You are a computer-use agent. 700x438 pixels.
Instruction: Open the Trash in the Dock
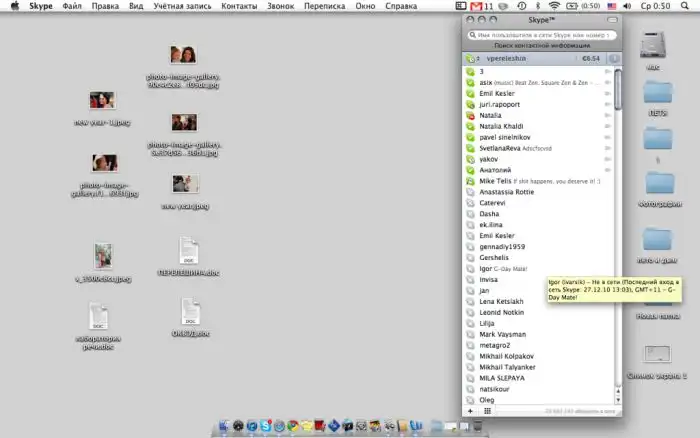point(479,427)
